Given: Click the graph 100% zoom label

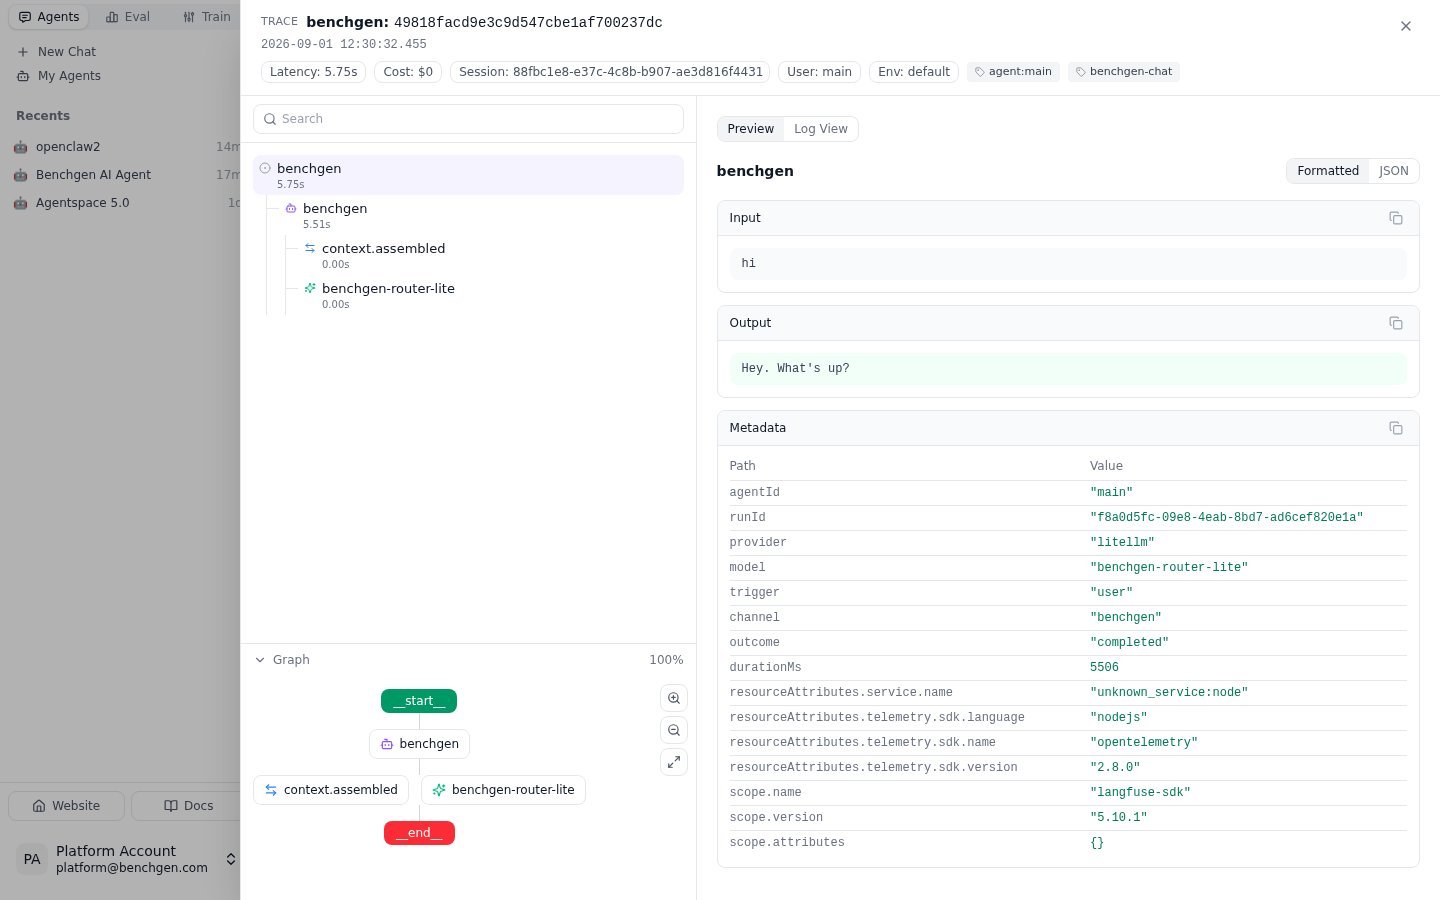Looking at the screenshot, I should click(666, 660).
